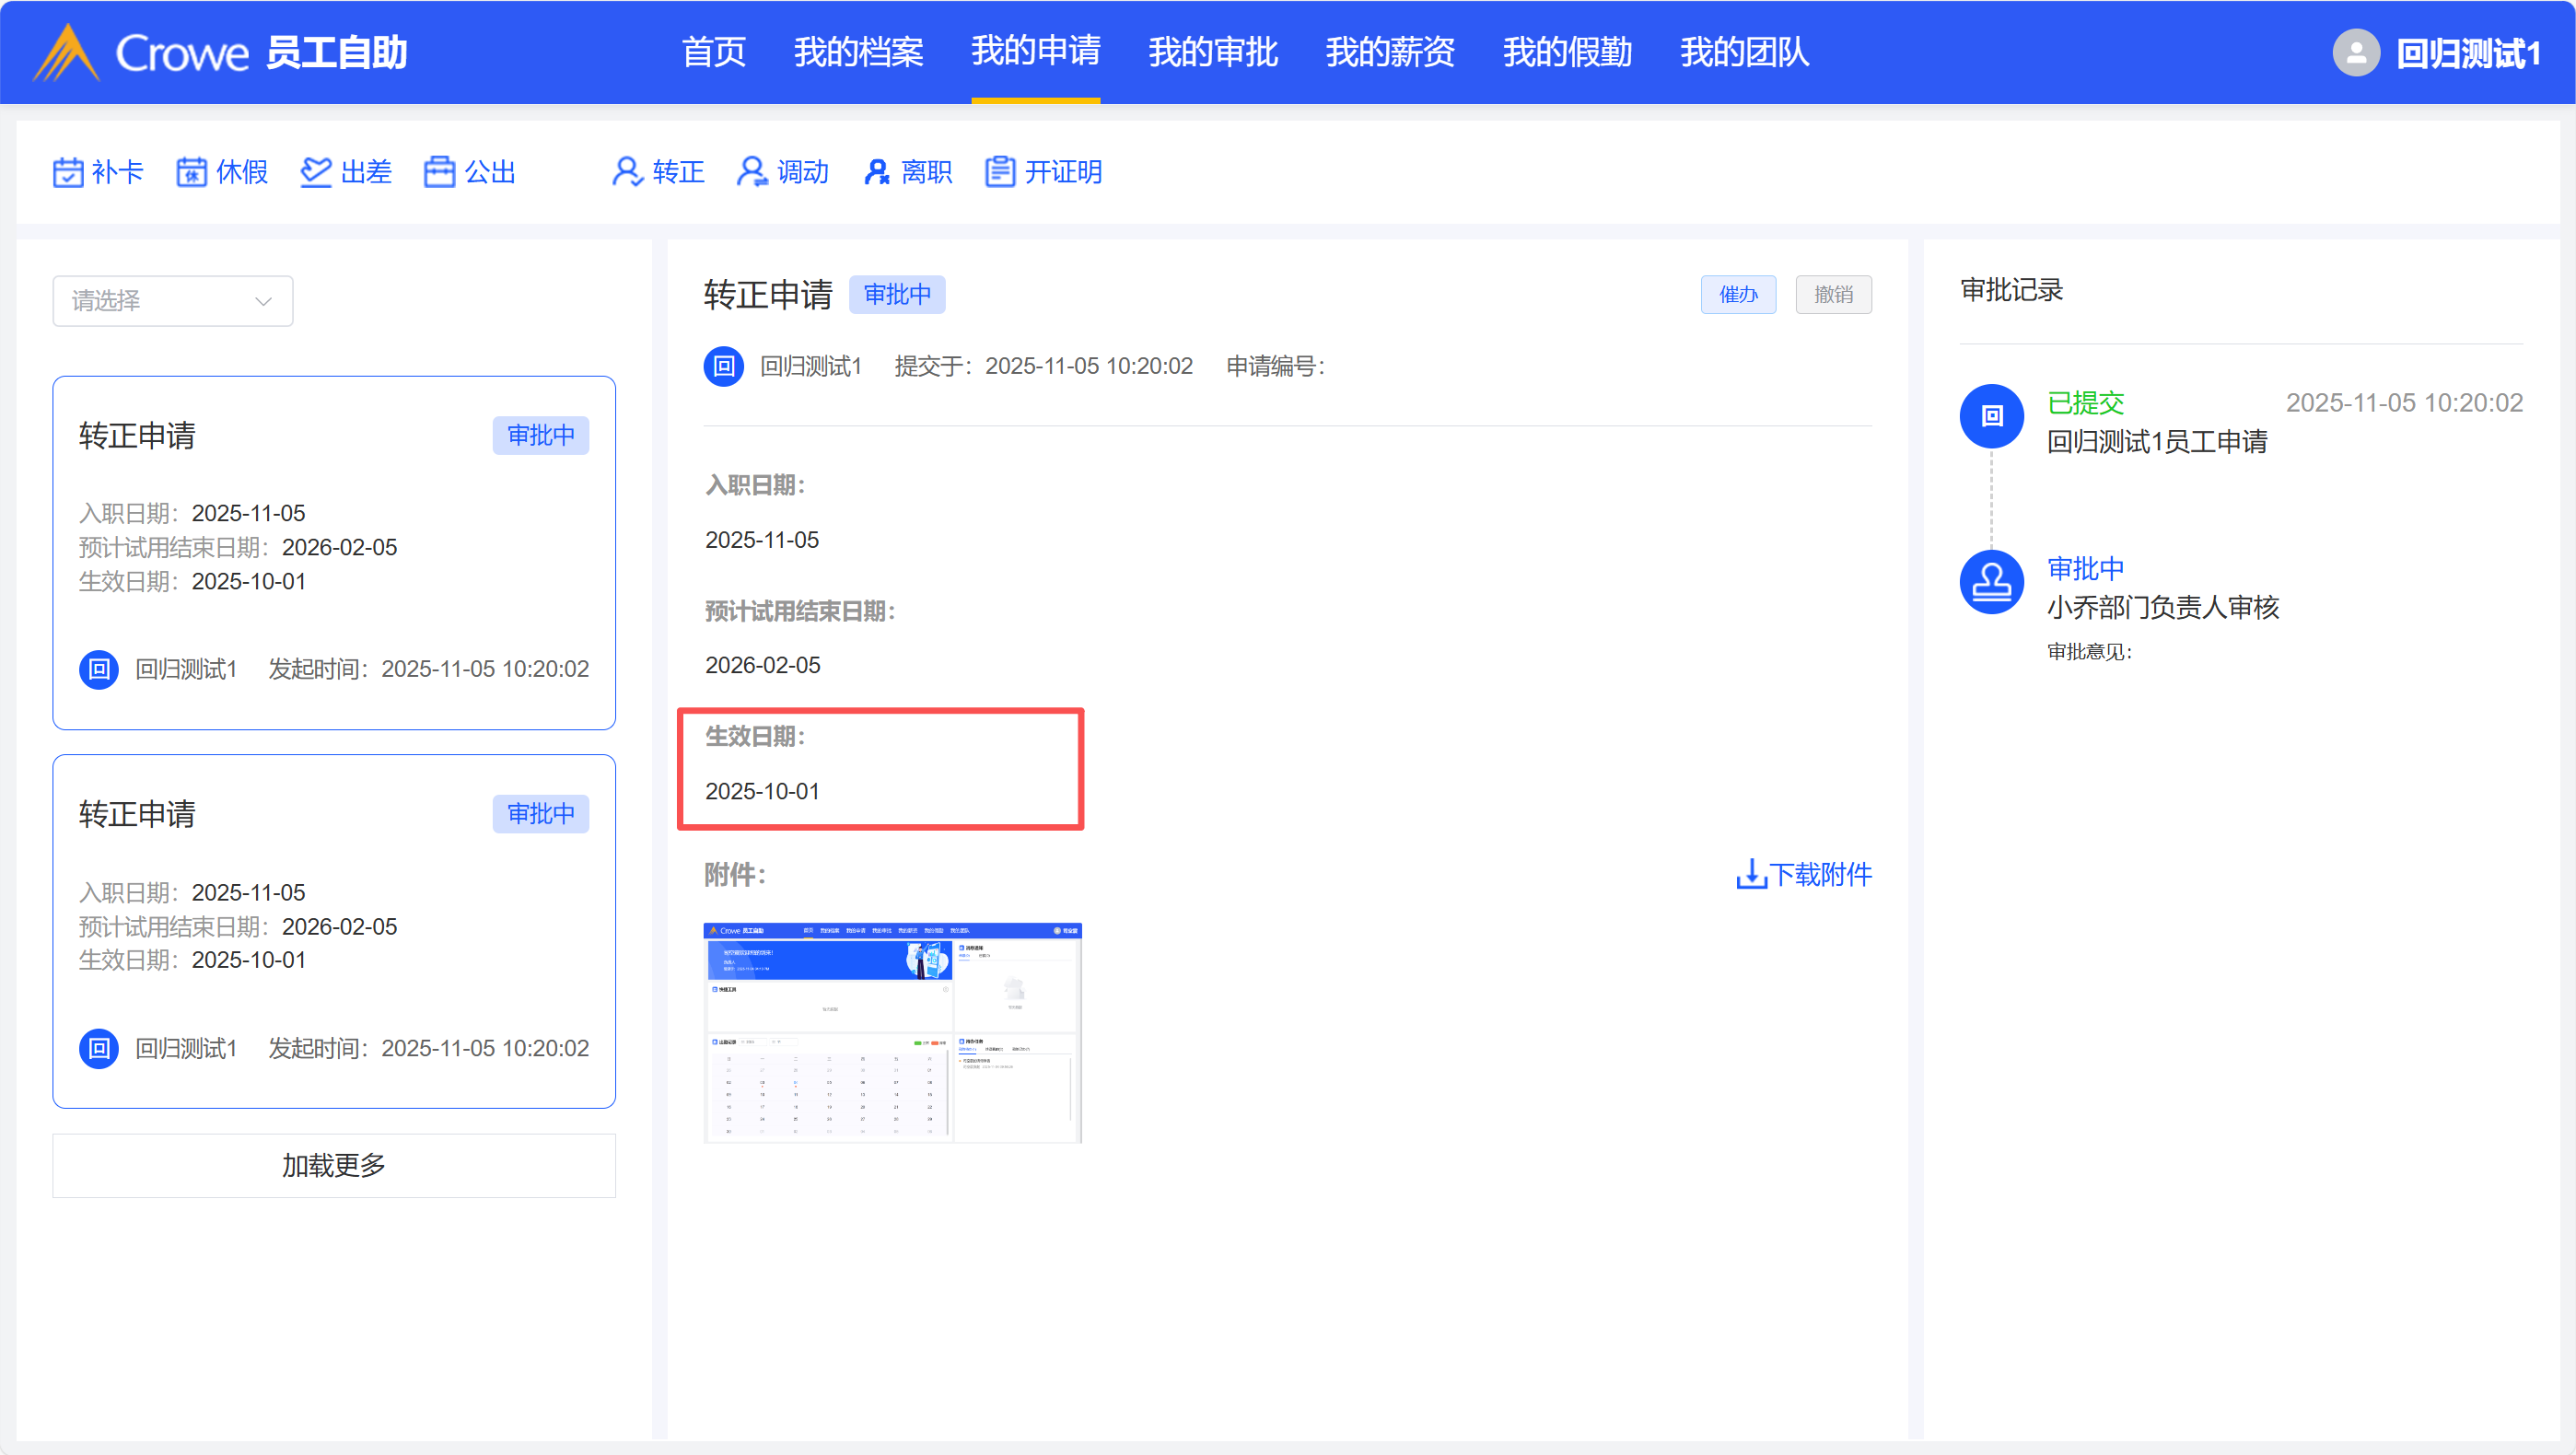Open the 开证明 certificate icon
This screenshot has height=1455, width=2576.
999,172
